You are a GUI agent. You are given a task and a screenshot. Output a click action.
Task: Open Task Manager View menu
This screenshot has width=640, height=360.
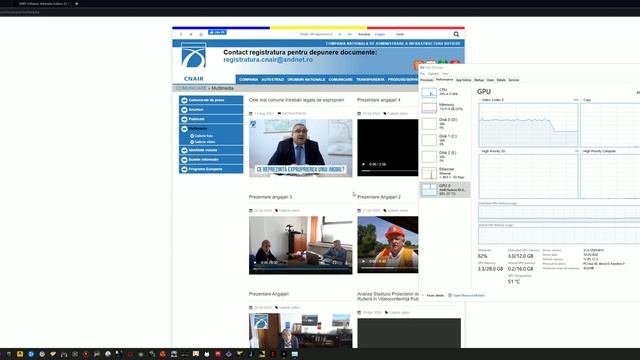tap(445, 74)
